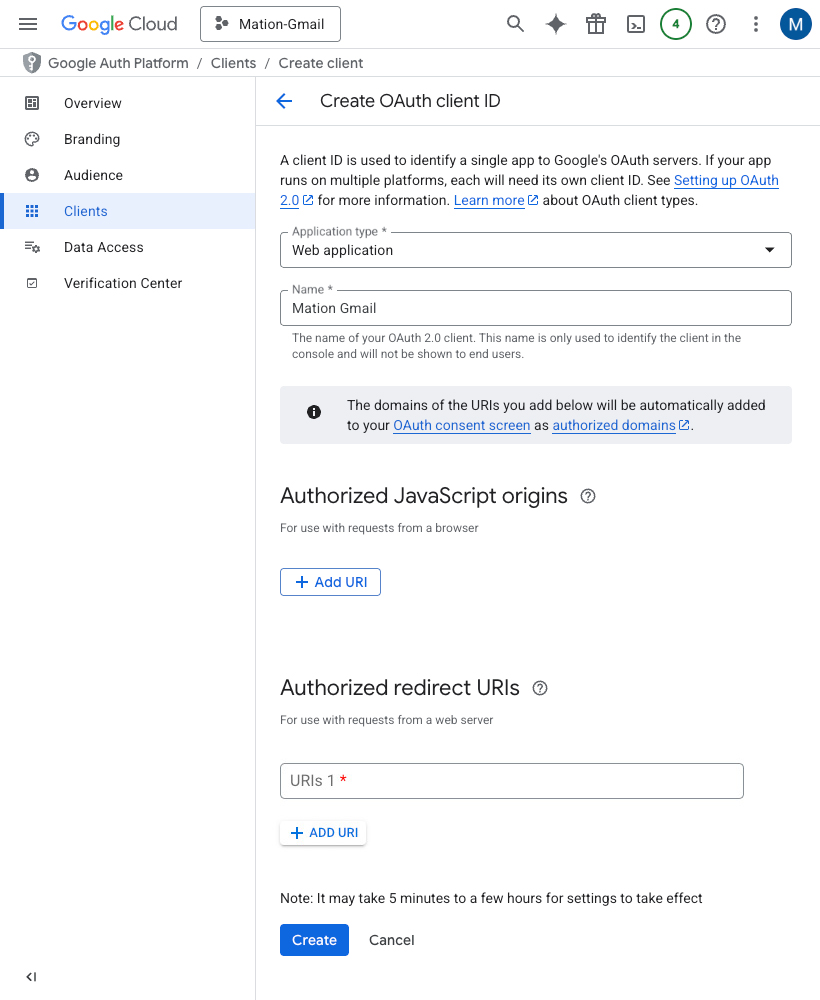
Task: Go back using the blue arrow
Action: (284, 101)
